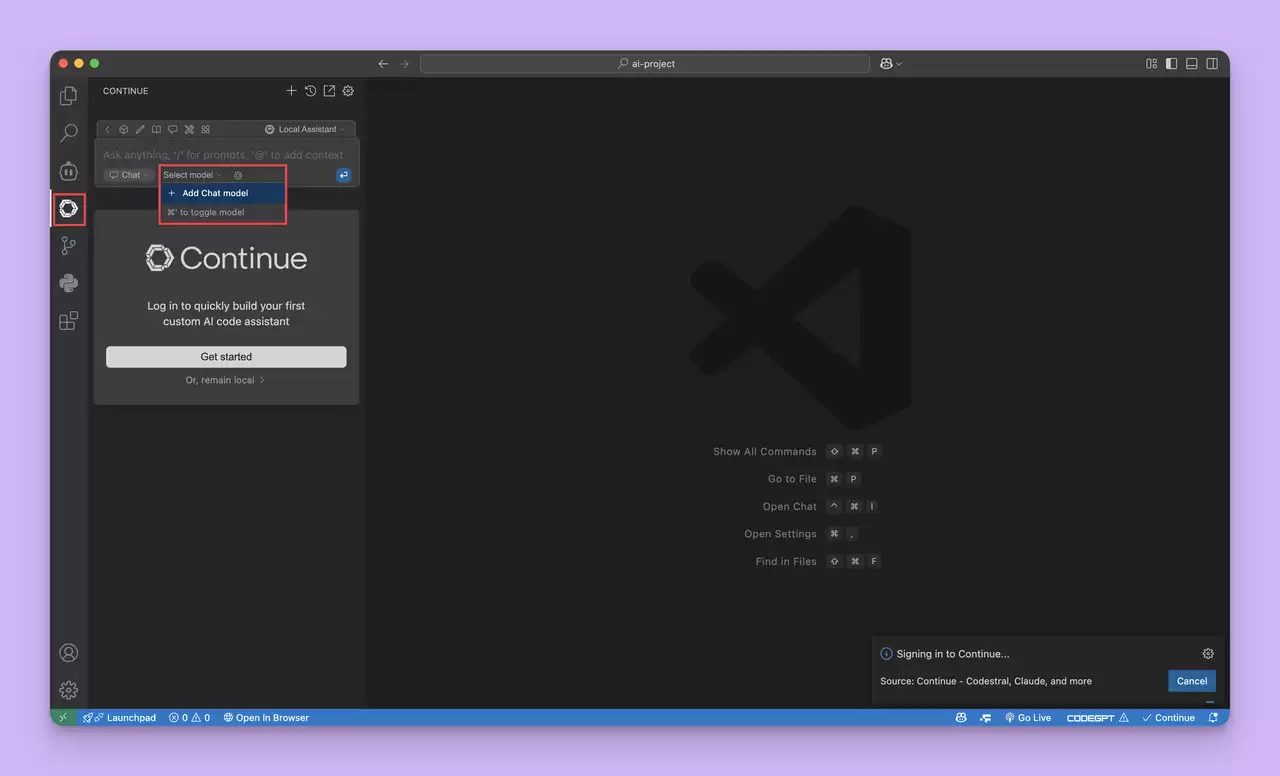The height and width of the screenshot is (776, 1280).
Task: Click the Ask anything prompt input field
Action: (223, 155)
